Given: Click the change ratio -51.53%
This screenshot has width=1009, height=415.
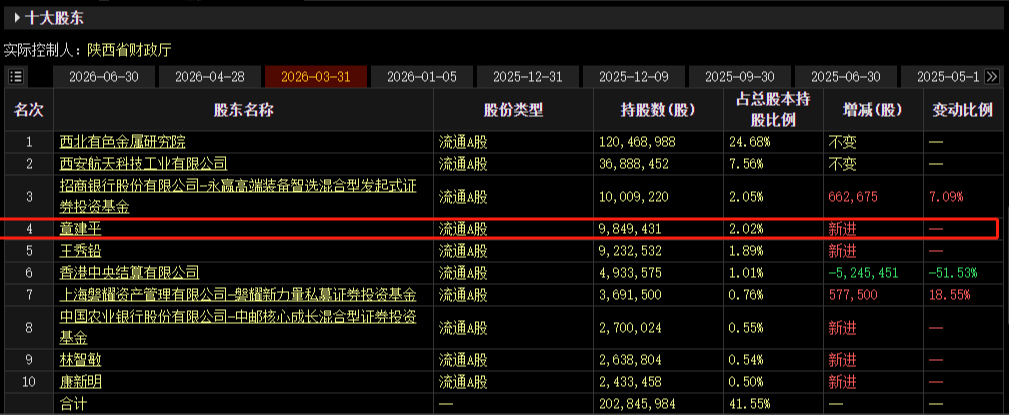Looking at the screenshot, I should [952, 273].
